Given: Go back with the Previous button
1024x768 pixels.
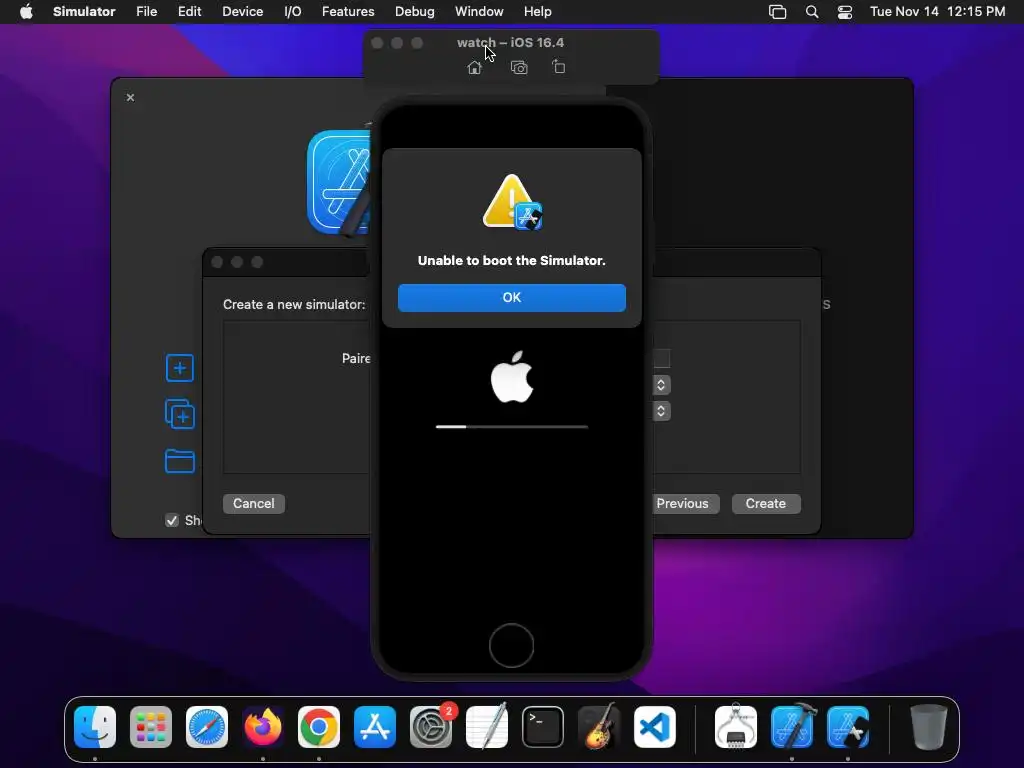Looking at the screenshot, I should click(x=682, y=504).
